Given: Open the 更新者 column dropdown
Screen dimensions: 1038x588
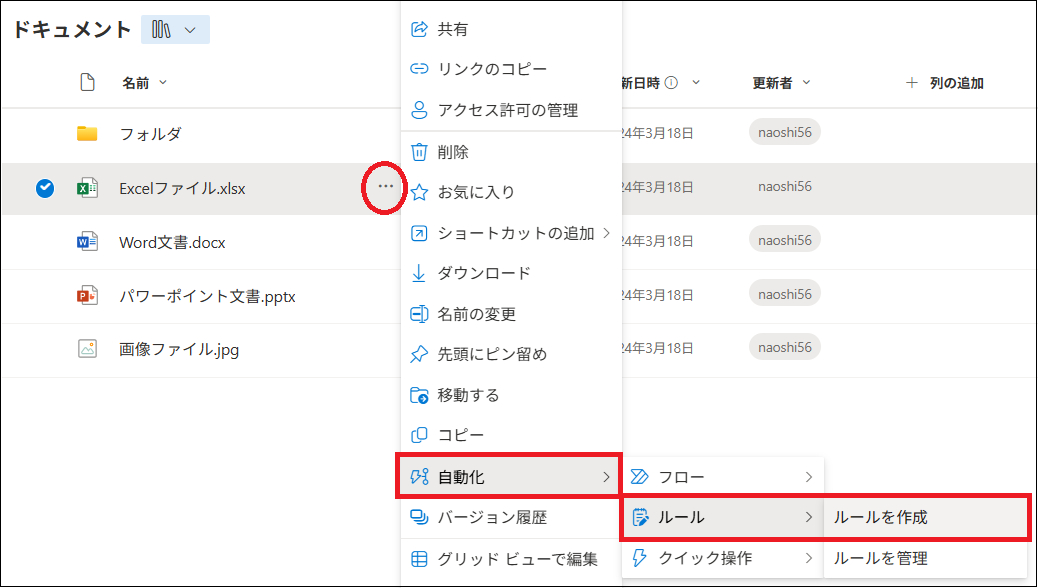Looking at the screenshot, I should (806, 83).
